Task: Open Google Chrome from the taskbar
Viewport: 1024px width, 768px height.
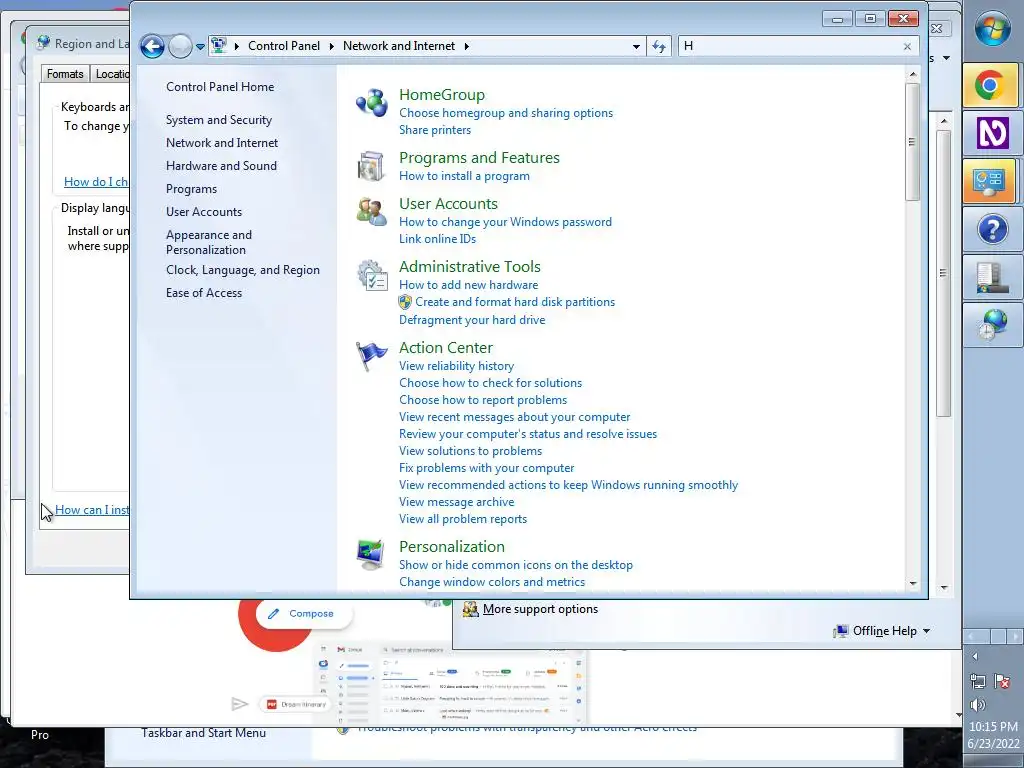Action: point(990,85)
